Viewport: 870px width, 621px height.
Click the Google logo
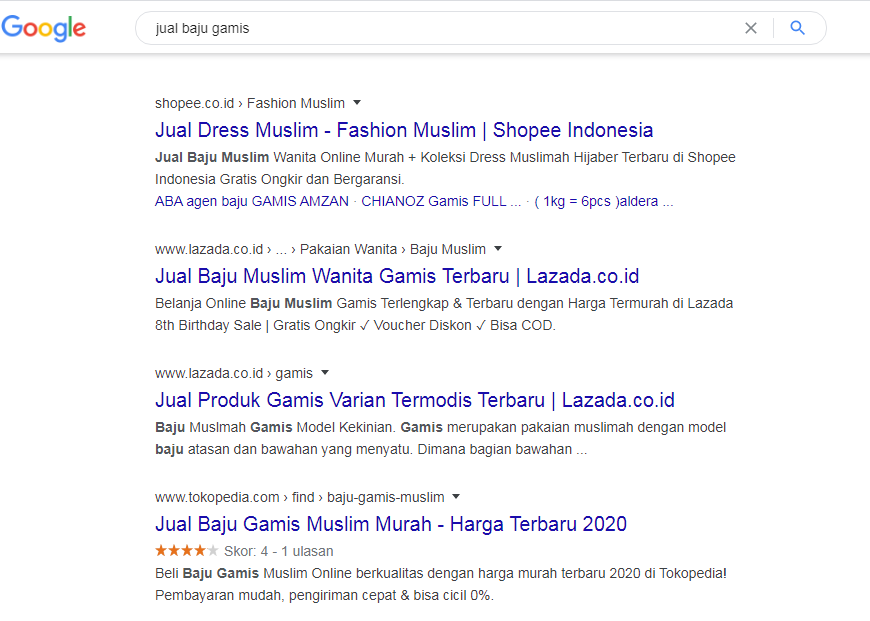point(44,28)
